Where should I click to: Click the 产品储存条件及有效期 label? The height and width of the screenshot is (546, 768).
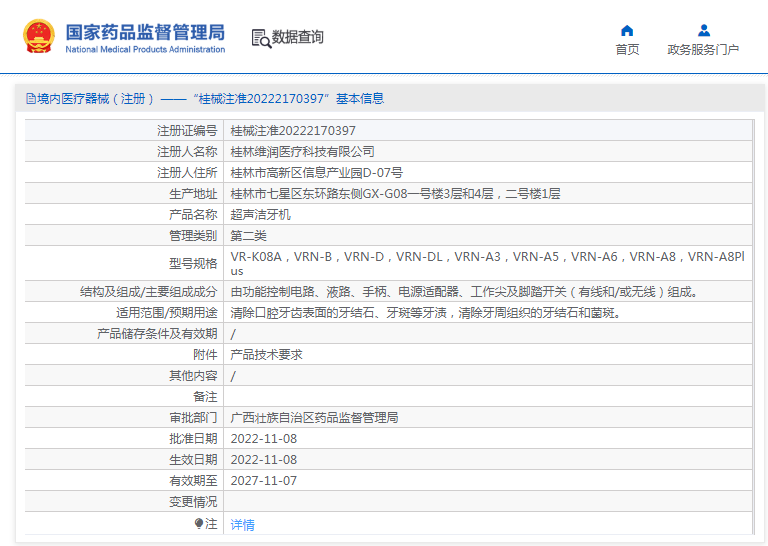pyautogui.click(x=157, y=334)
